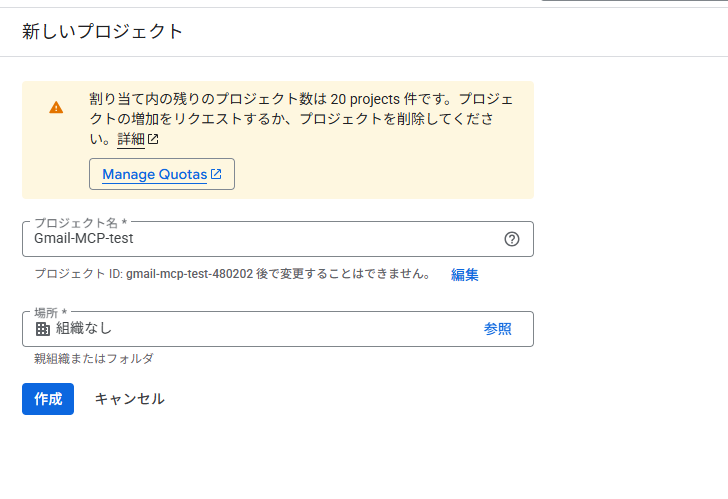Image resolution: width=728 pixels, height=499 pixels.
Task: Click the 場所 field label
Action: point(51,312)
